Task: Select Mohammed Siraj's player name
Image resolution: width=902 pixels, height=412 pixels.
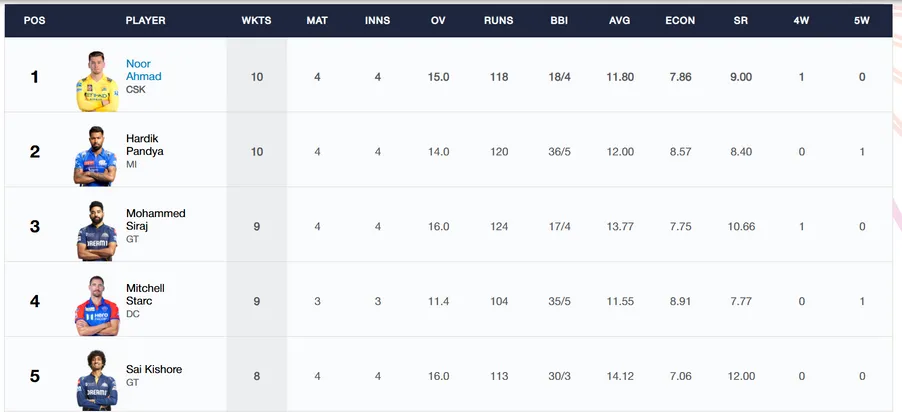Action: [x=155, y=220]
